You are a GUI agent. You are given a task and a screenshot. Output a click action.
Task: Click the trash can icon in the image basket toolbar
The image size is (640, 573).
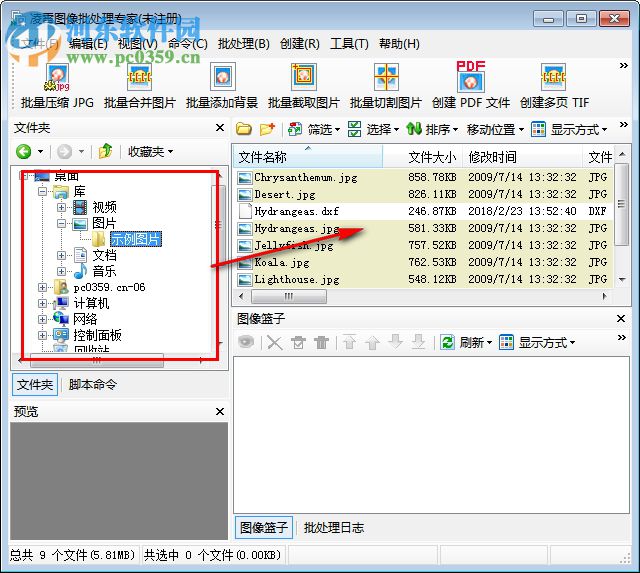(x=322, y=342)
